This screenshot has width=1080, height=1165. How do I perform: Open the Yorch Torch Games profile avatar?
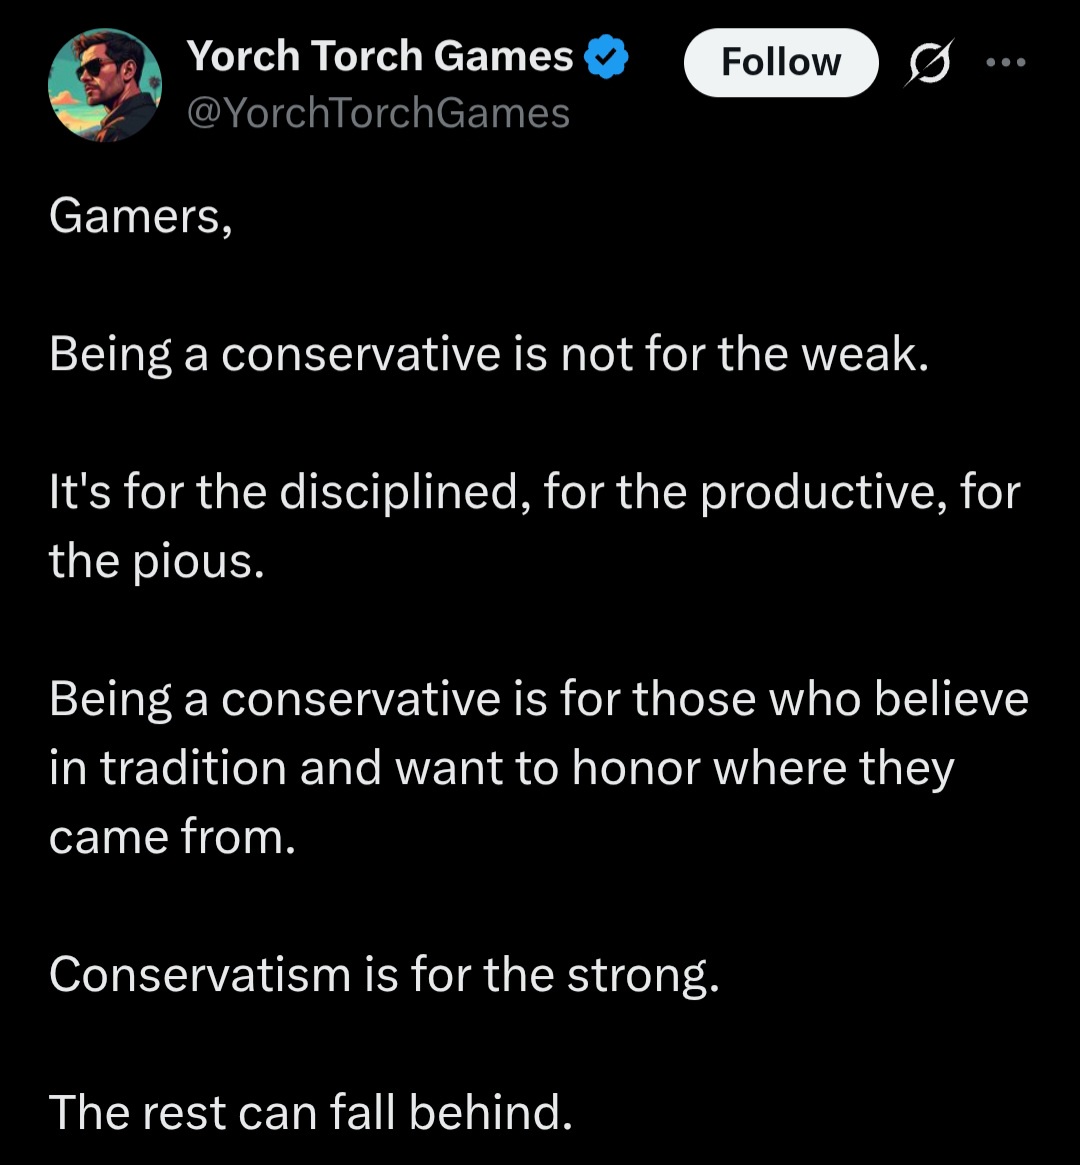click(104, 84)
